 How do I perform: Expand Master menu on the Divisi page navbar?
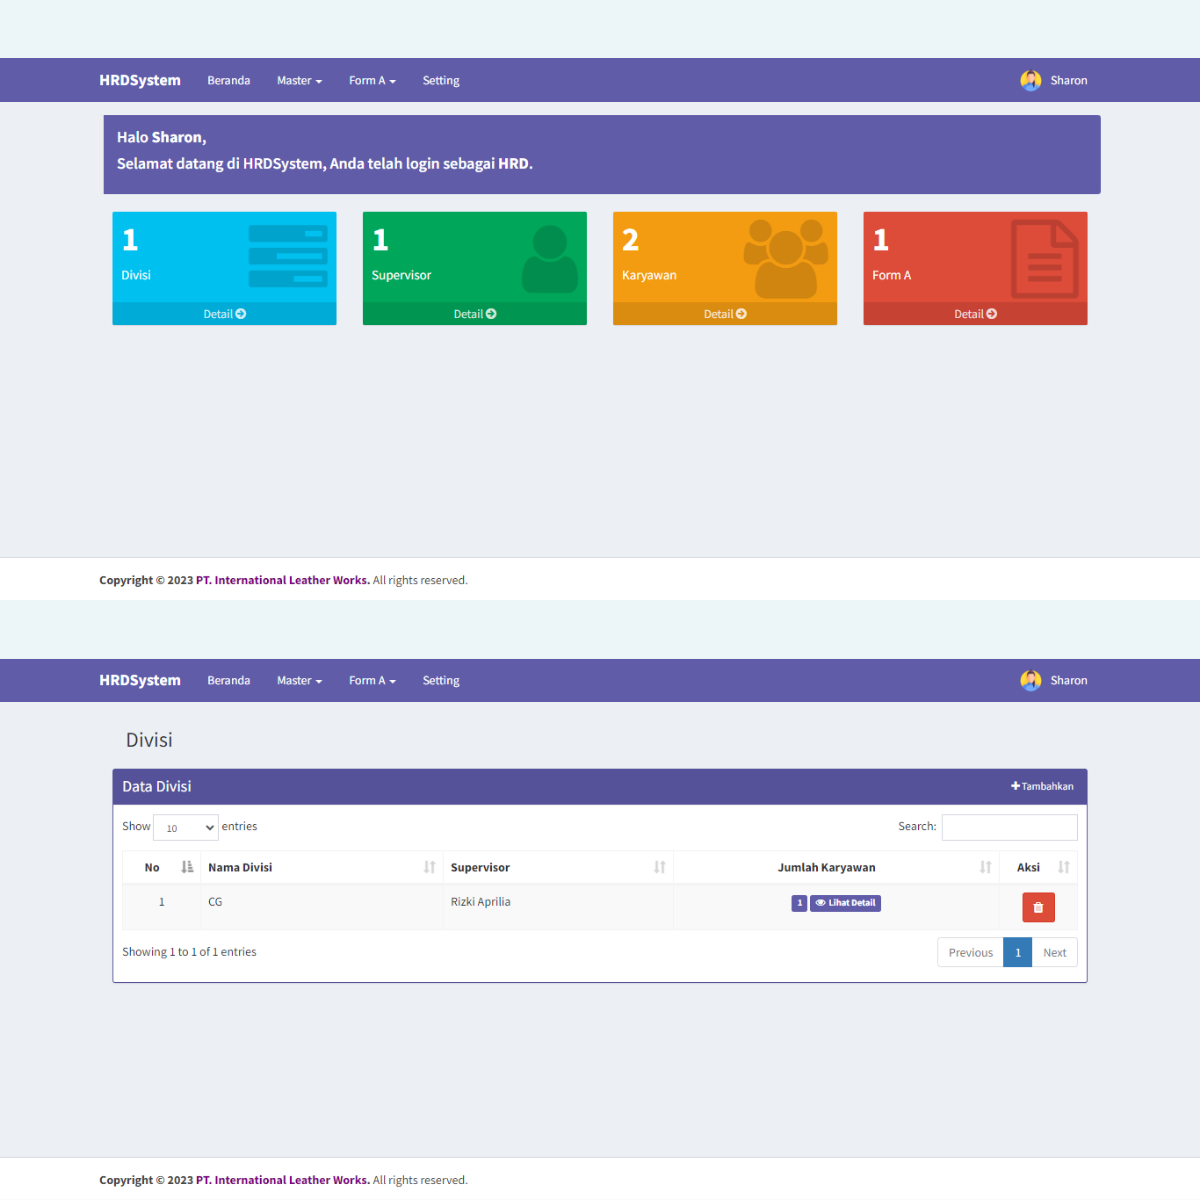[x=299, y=680]
